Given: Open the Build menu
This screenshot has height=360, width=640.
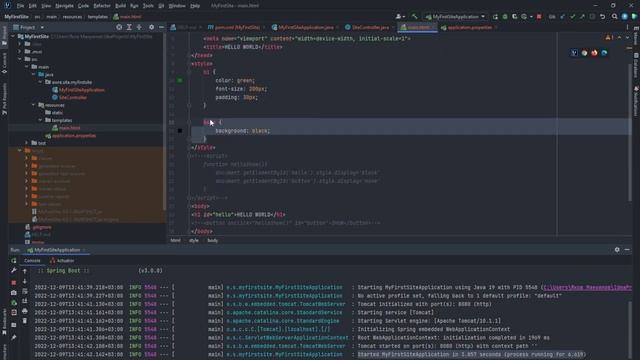Looking at the screenshot, I should click(120, 6).
